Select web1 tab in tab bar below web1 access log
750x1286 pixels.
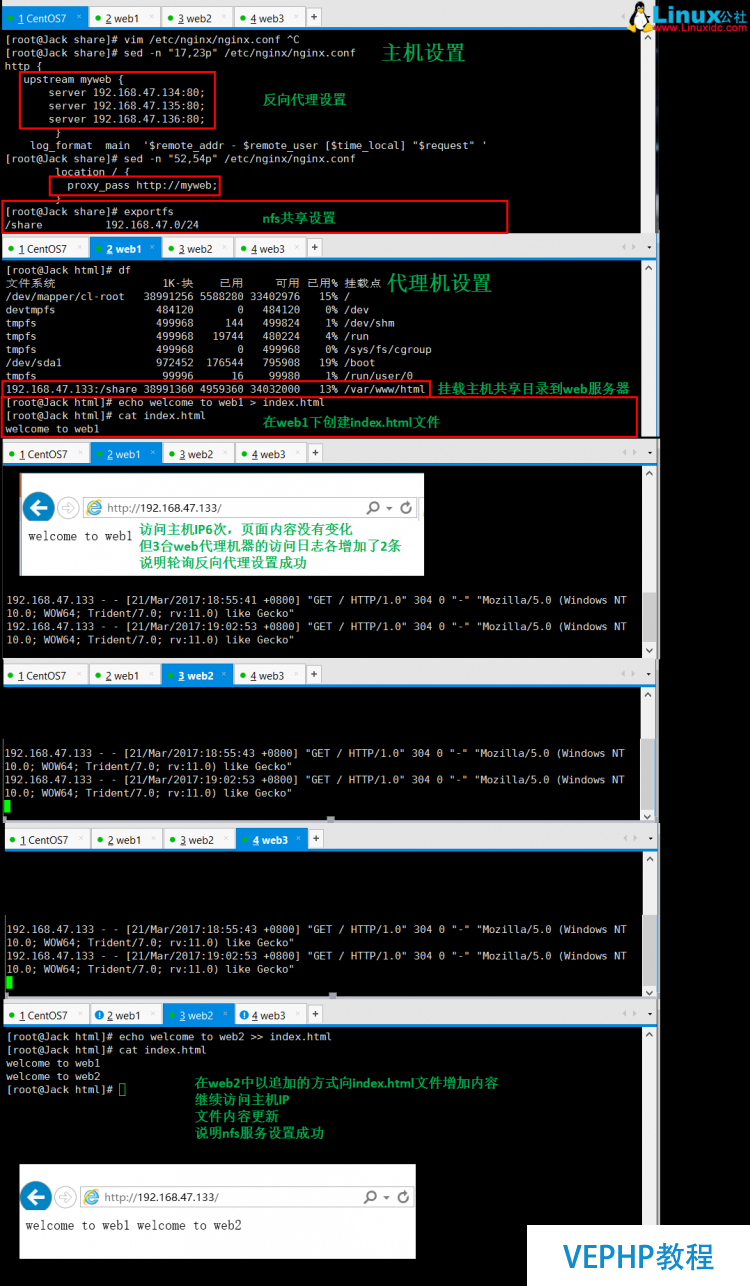[x=125, y=676]
